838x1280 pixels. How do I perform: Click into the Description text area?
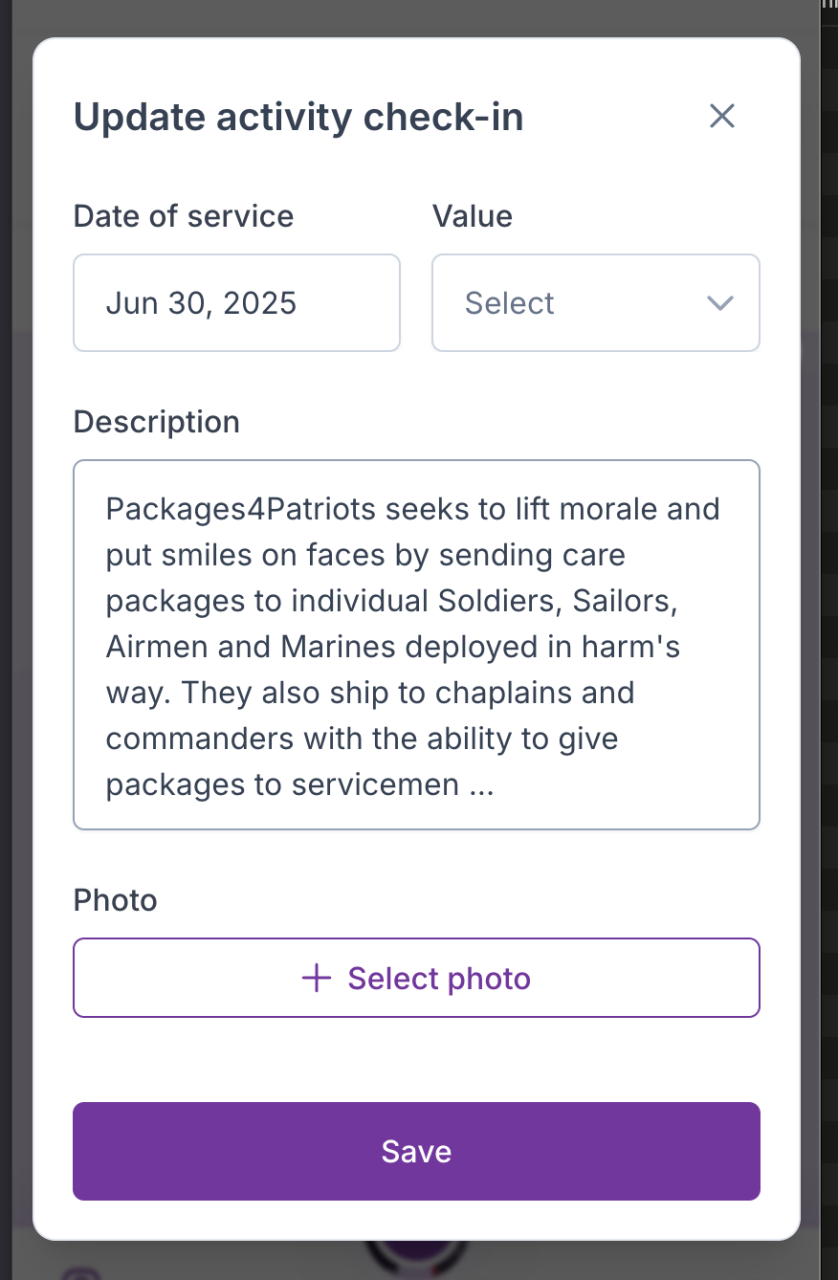point(416,645)
